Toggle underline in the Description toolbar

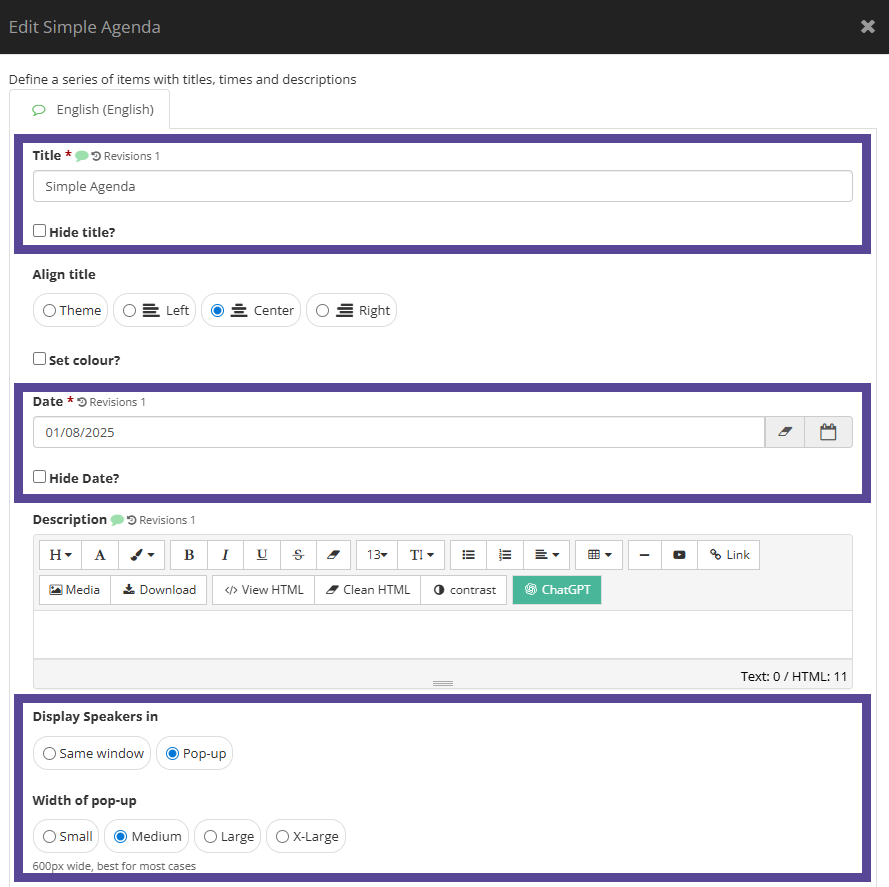click(261, 555)
